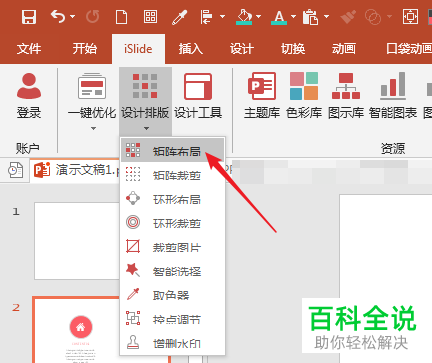
Task: Choose 矩阵布局 from the dropdown menu
Action: (172, 151)
